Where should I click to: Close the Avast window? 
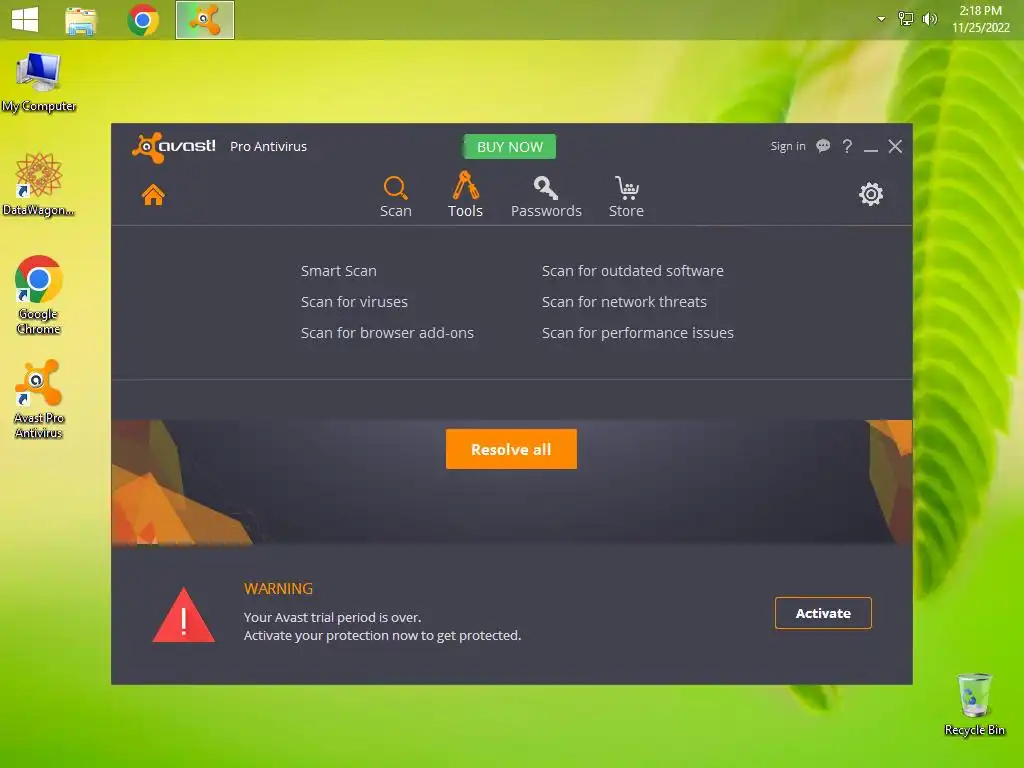[x=895, y=146]
